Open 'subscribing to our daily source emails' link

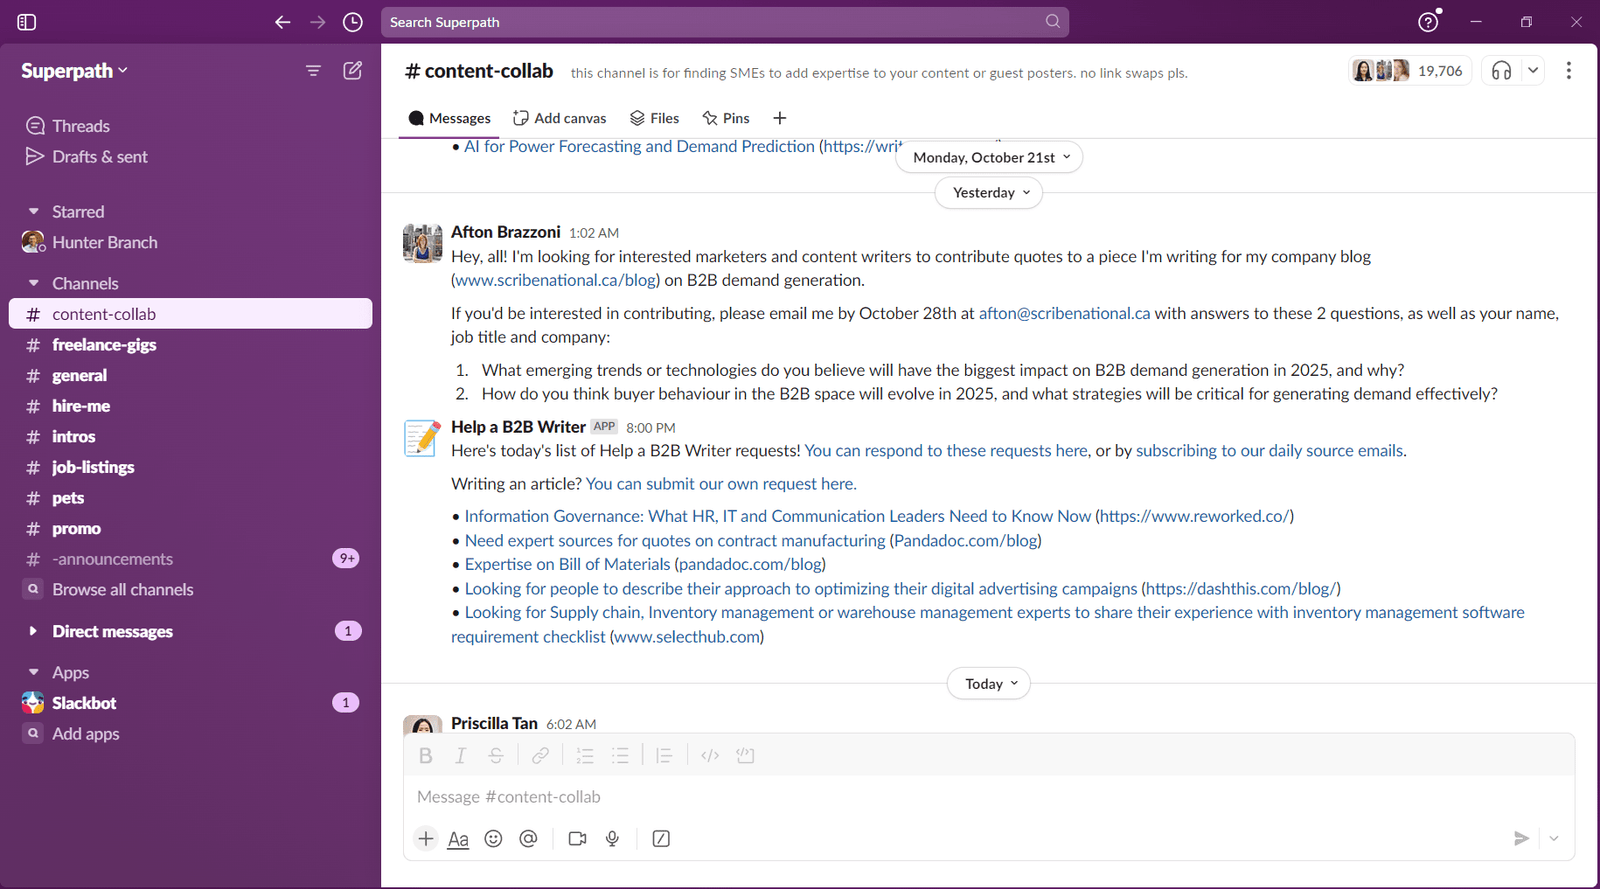[1269, 451]
